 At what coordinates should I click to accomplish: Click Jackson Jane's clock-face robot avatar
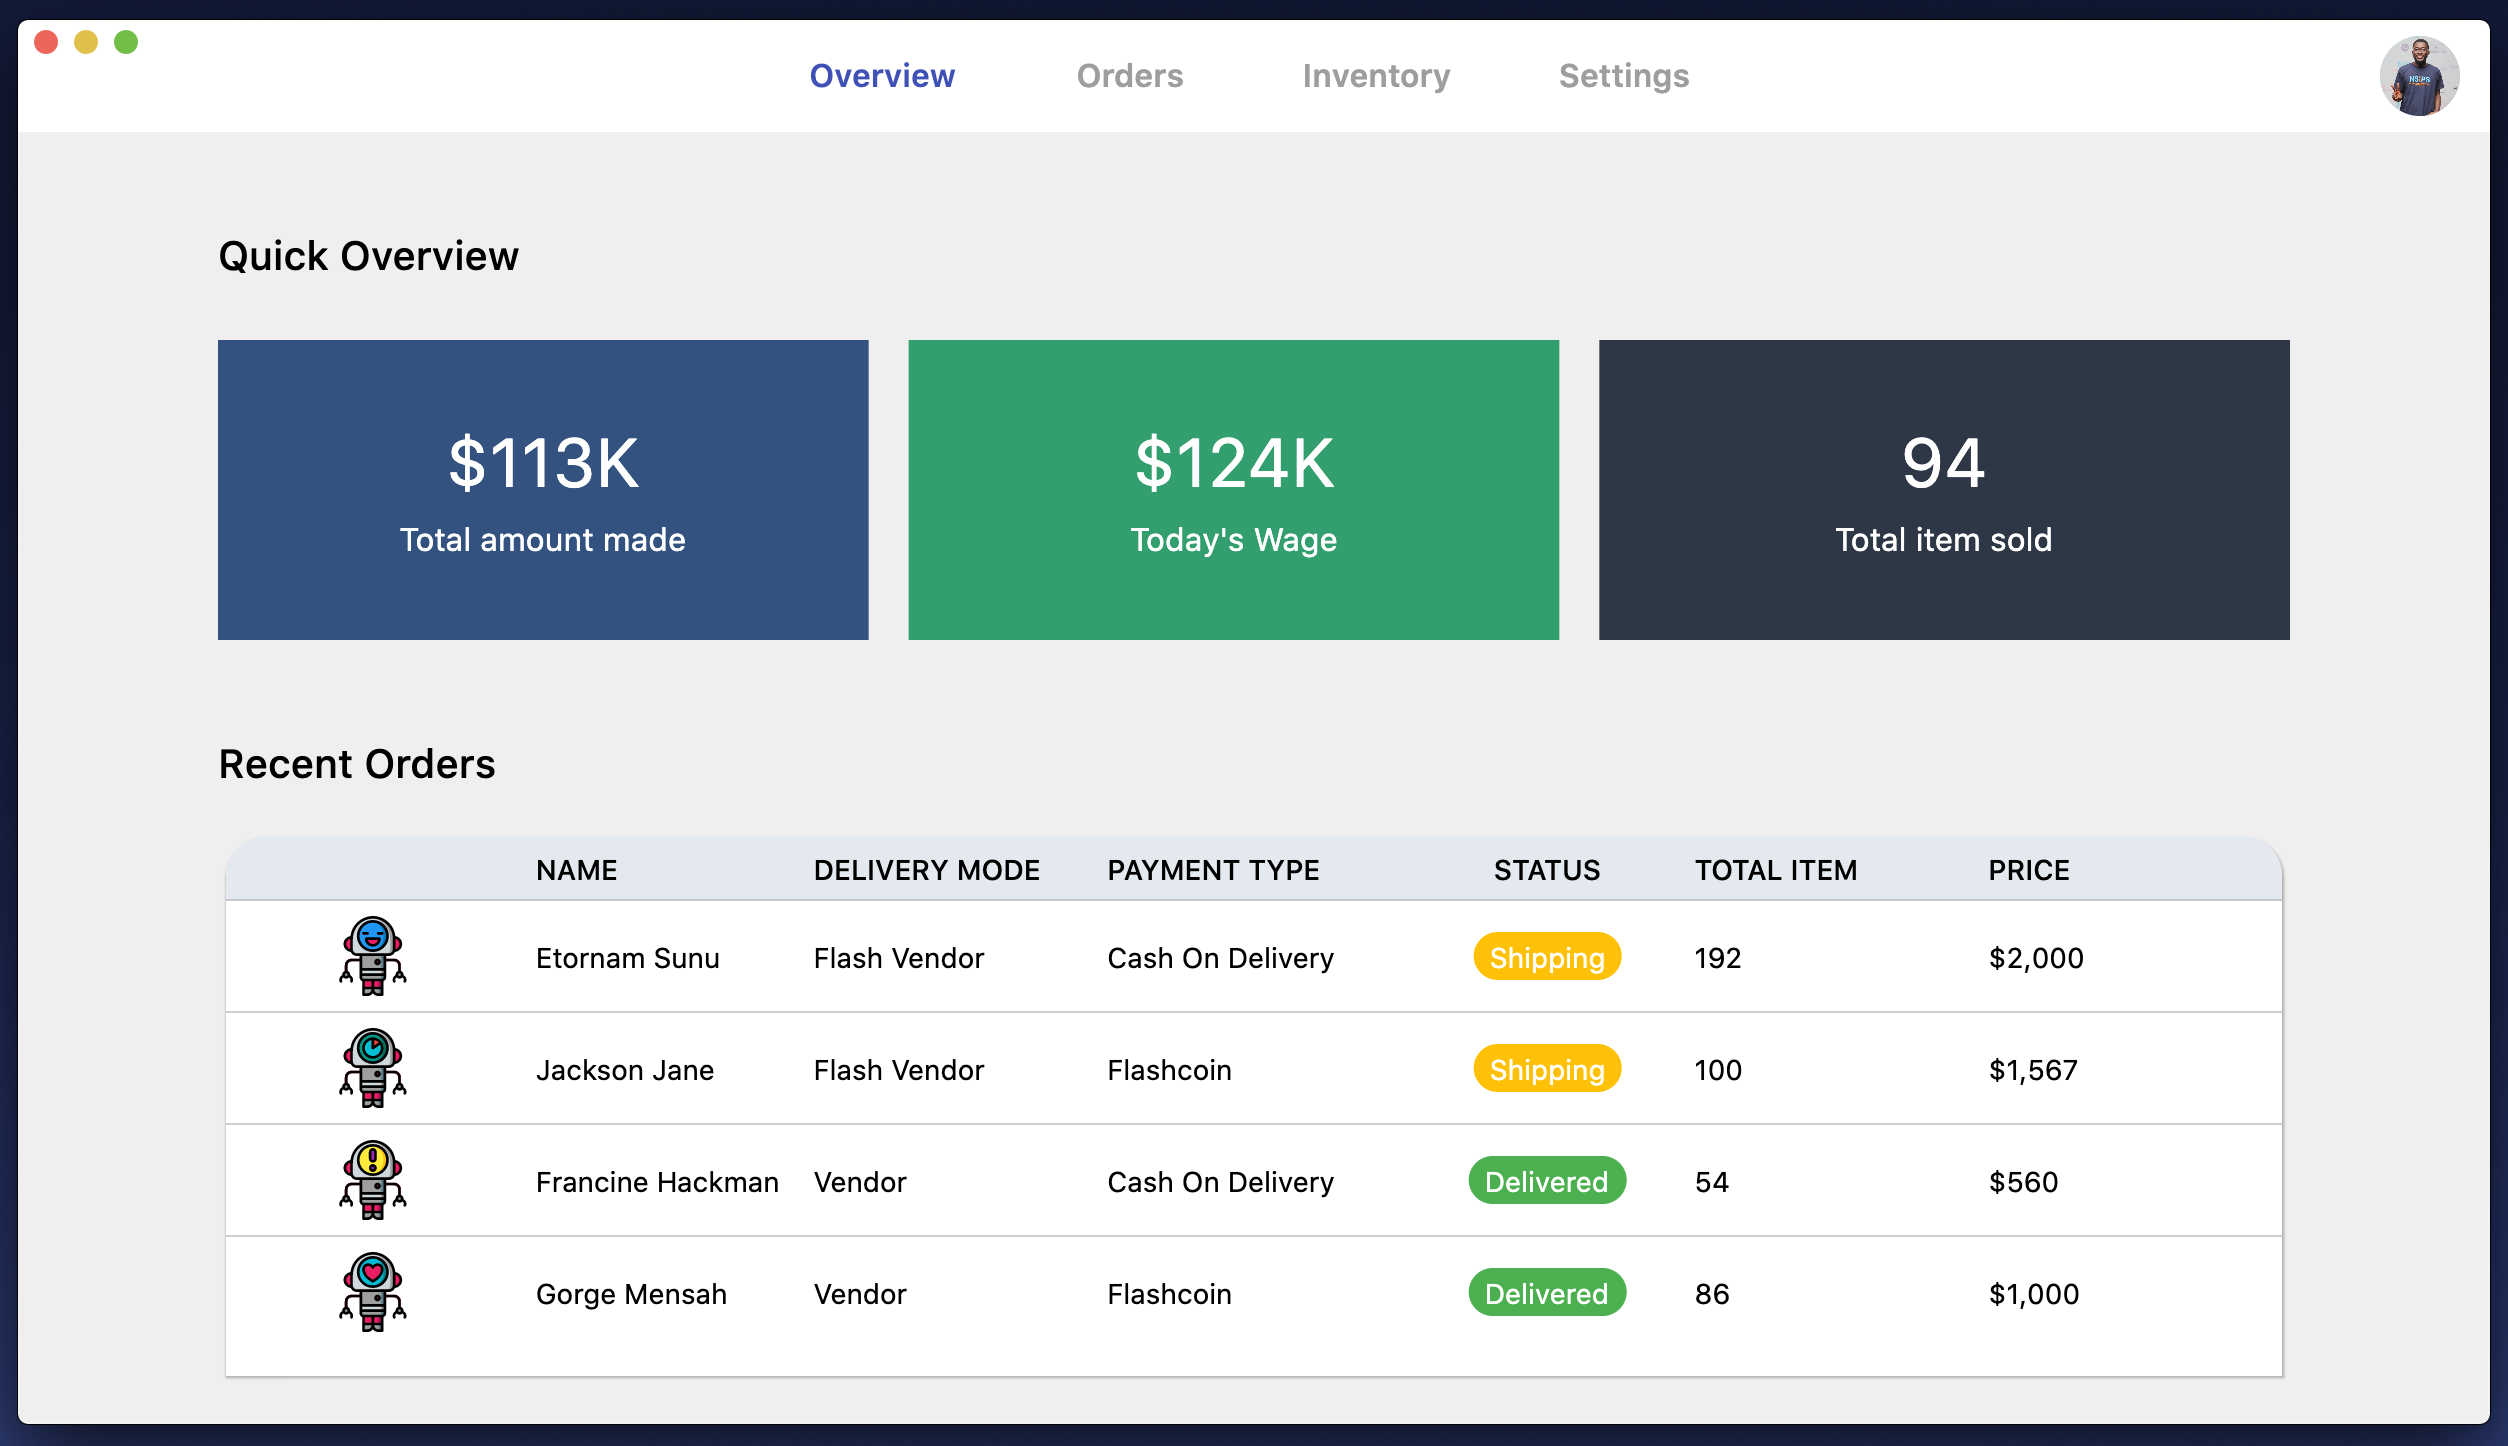point(372,1068)
